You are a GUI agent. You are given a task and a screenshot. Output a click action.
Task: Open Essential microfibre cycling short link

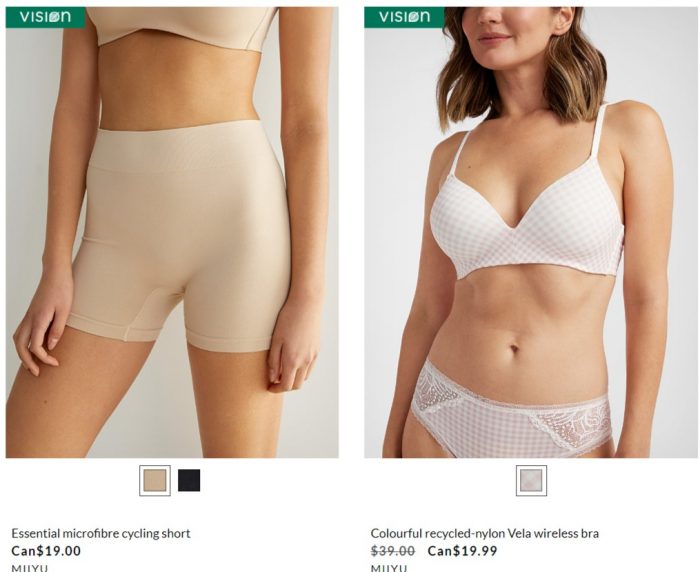(x=101, y=533)
